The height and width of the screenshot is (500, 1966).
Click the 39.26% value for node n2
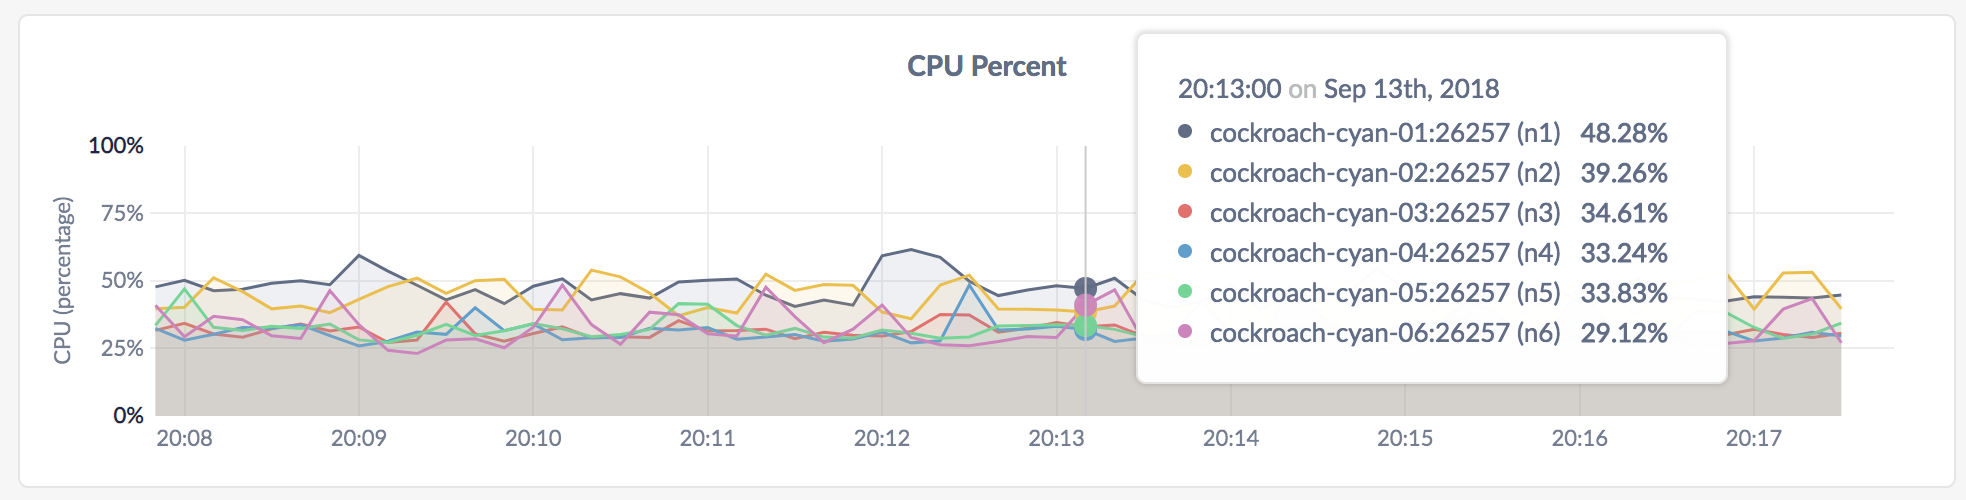pyautogui.click(x=1623, y=173)
